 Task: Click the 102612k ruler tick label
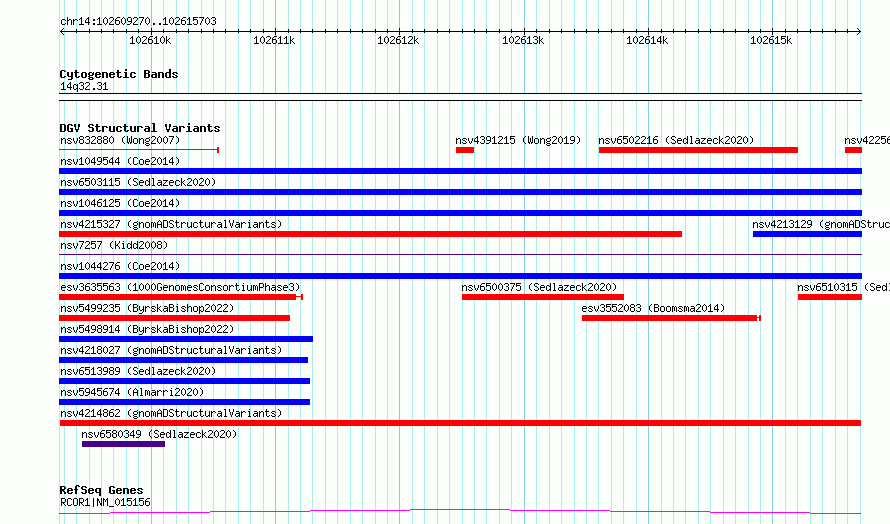click(398, 40)
